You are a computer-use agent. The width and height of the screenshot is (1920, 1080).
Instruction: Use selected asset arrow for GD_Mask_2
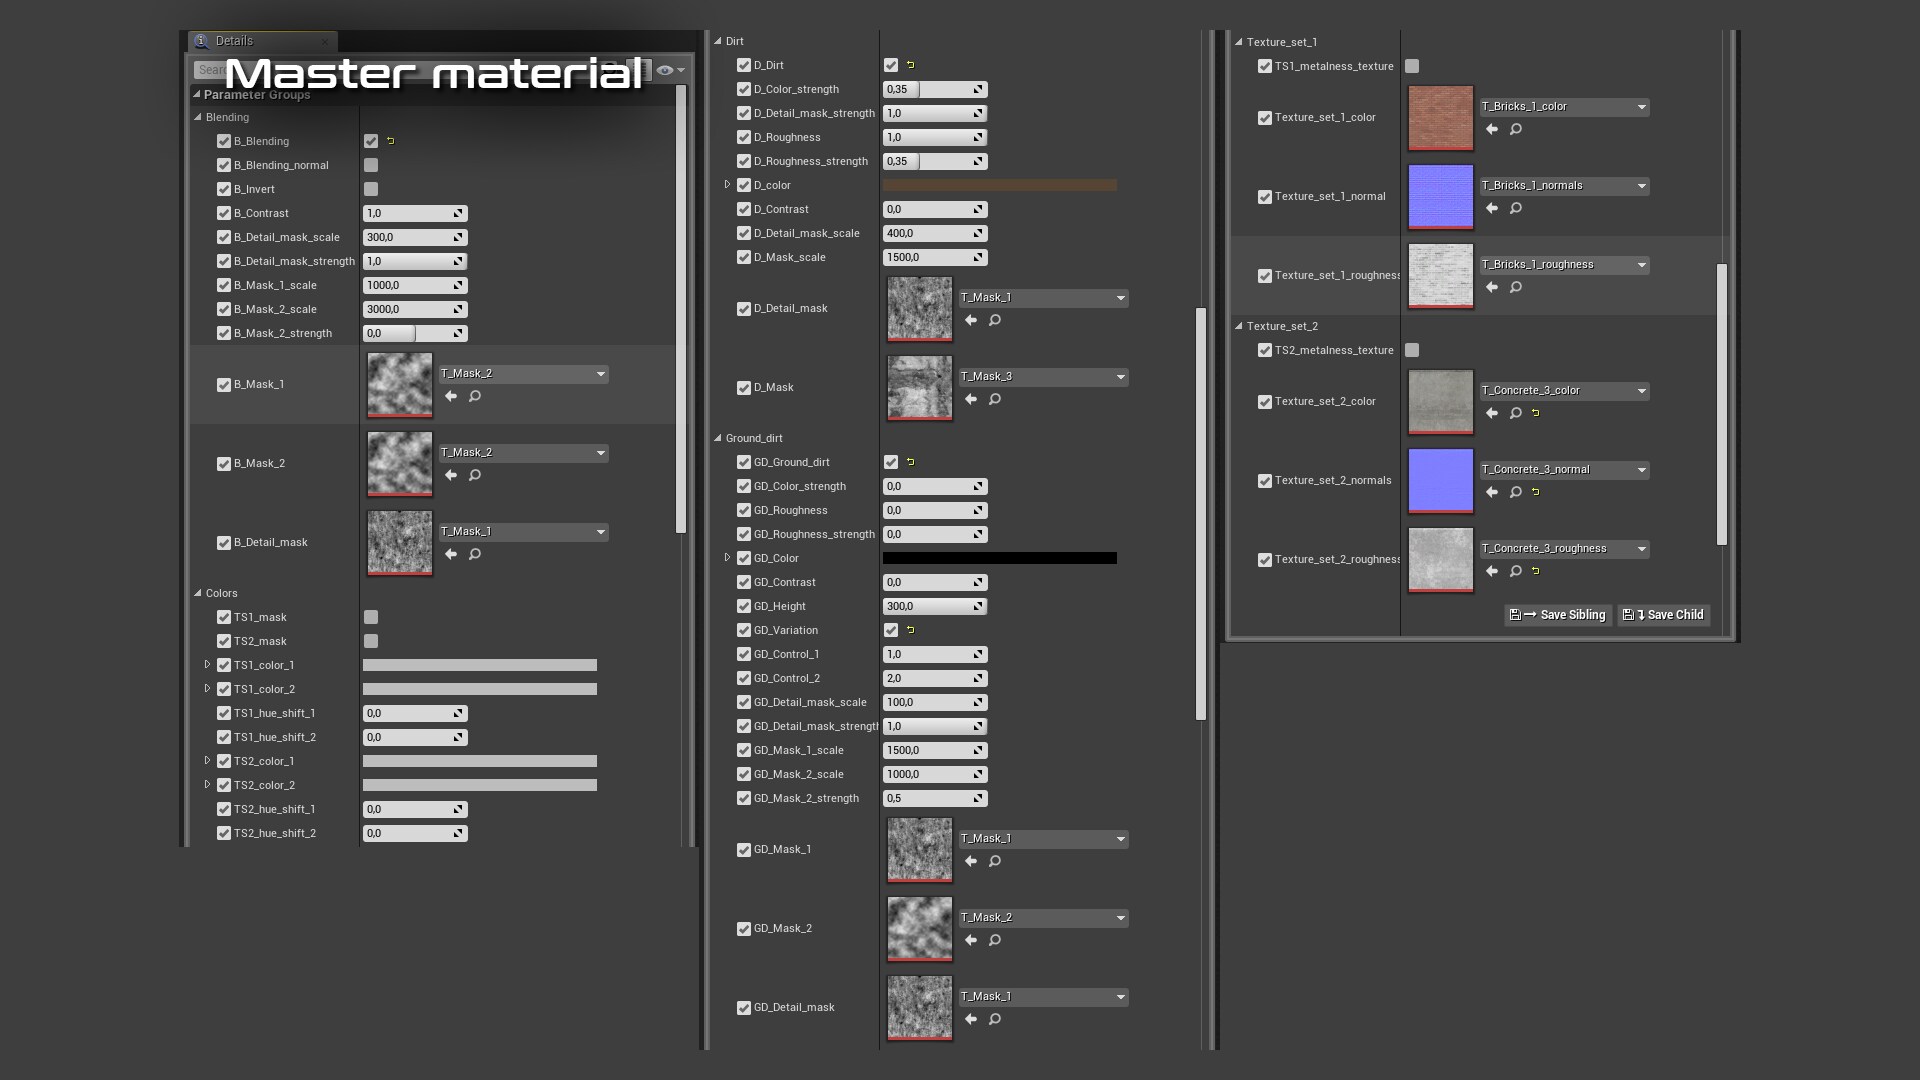coord(971,941)
